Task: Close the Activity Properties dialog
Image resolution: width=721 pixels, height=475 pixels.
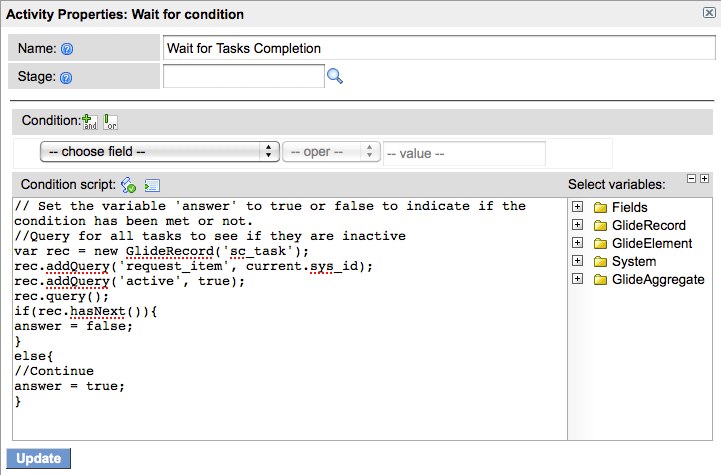Action: (x=708, y=13)
